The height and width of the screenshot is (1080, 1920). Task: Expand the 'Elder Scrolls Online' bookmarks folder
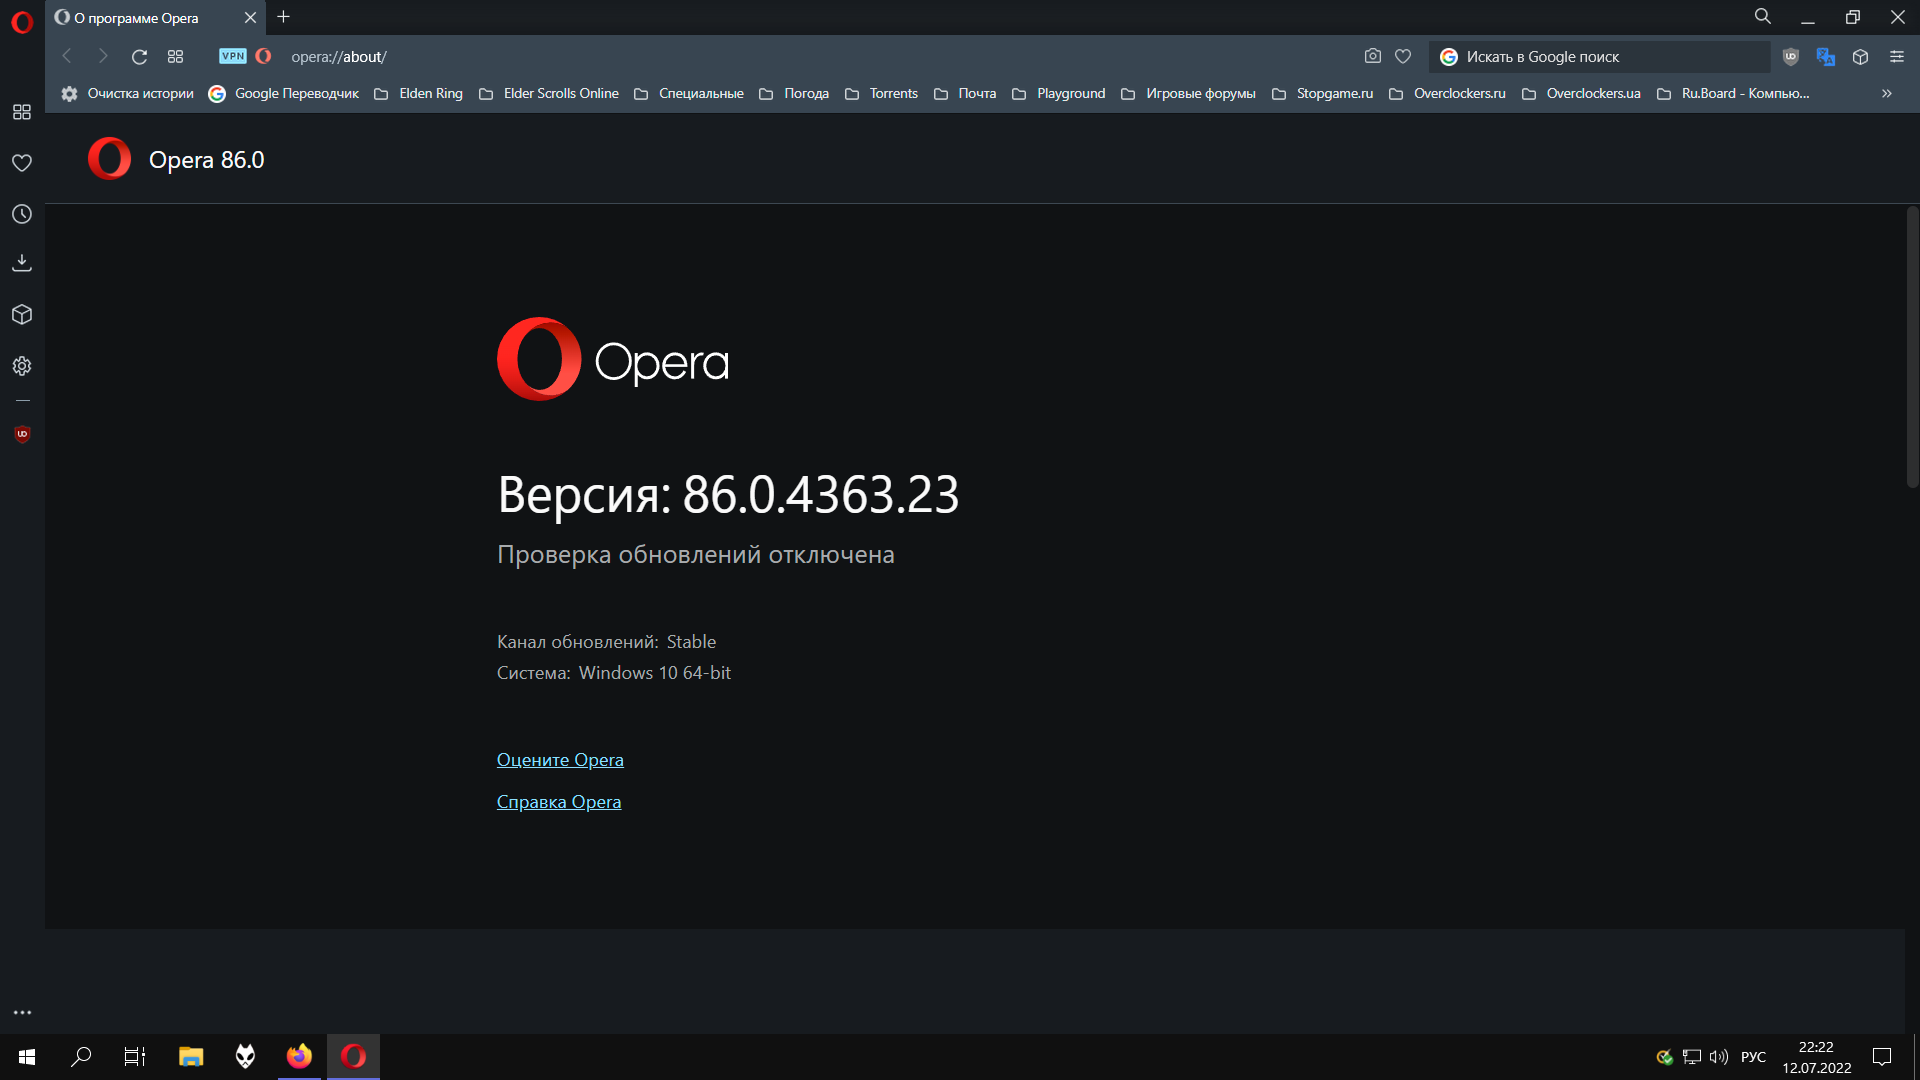549,93
